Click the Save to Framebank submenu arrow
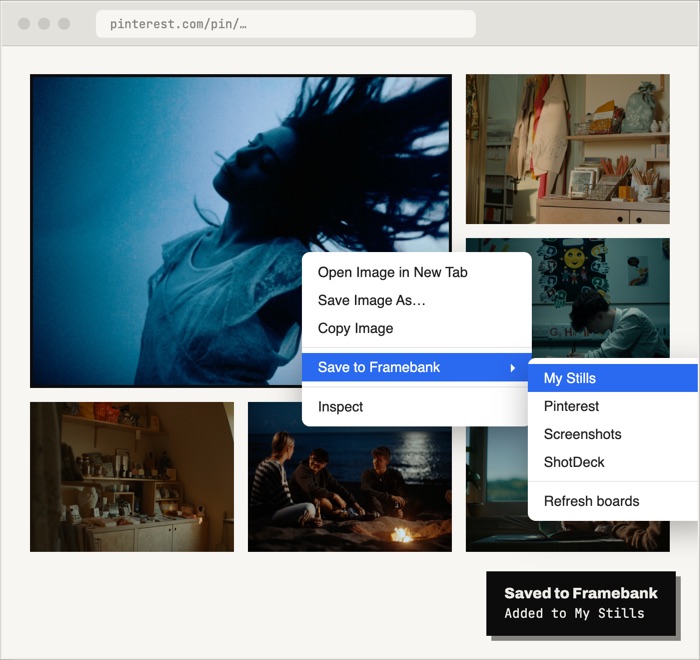 point(512,368)
